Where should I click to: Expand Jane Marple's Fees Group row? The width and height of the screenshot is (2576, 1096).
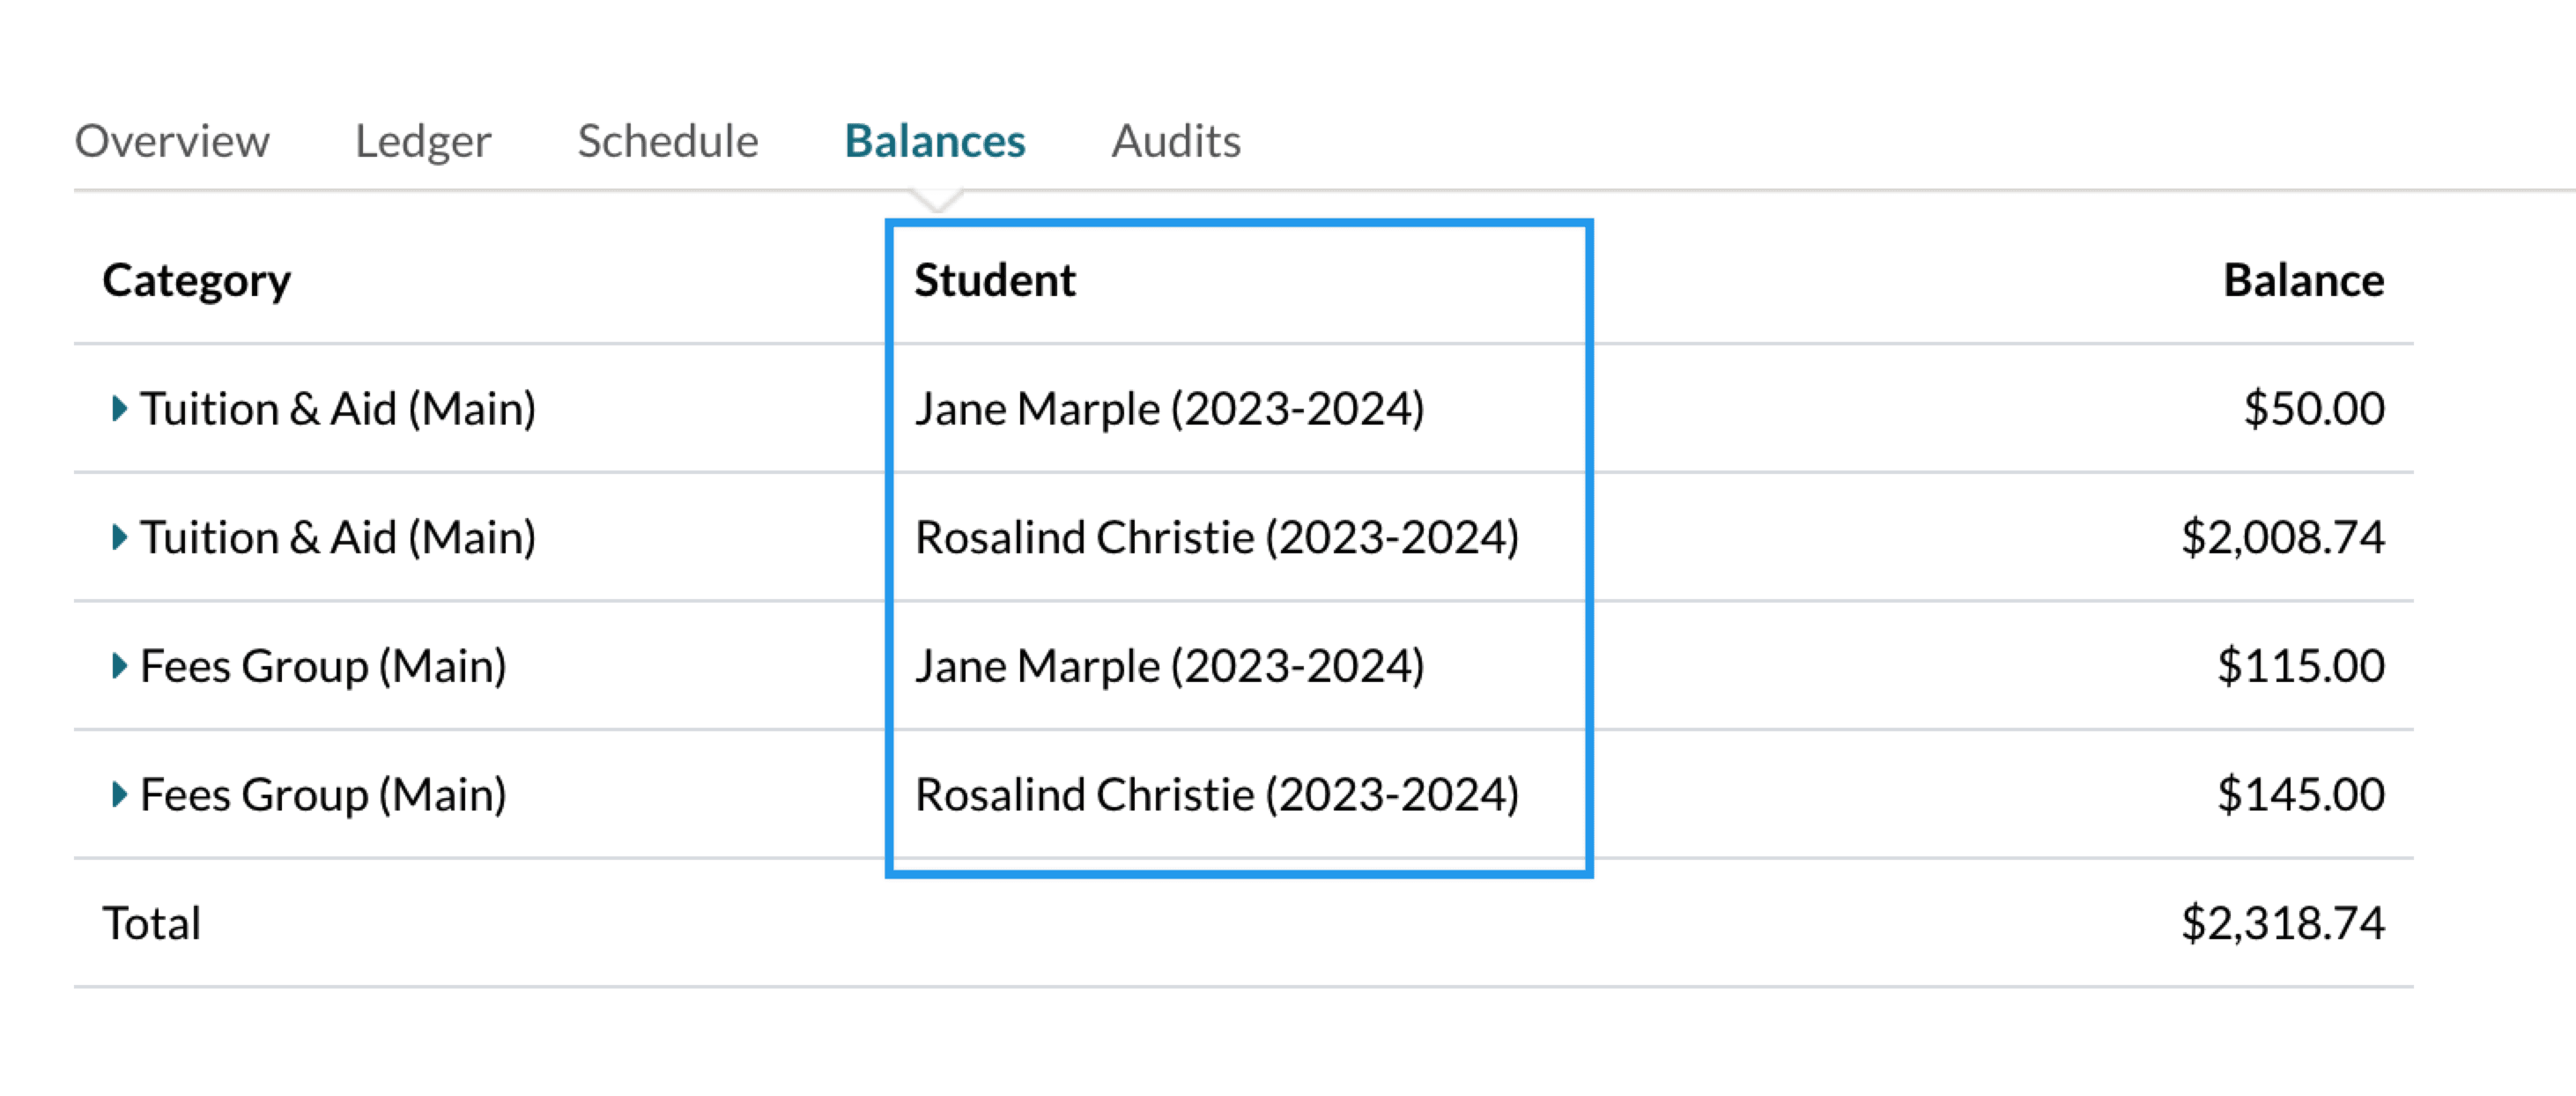(119, 666)
